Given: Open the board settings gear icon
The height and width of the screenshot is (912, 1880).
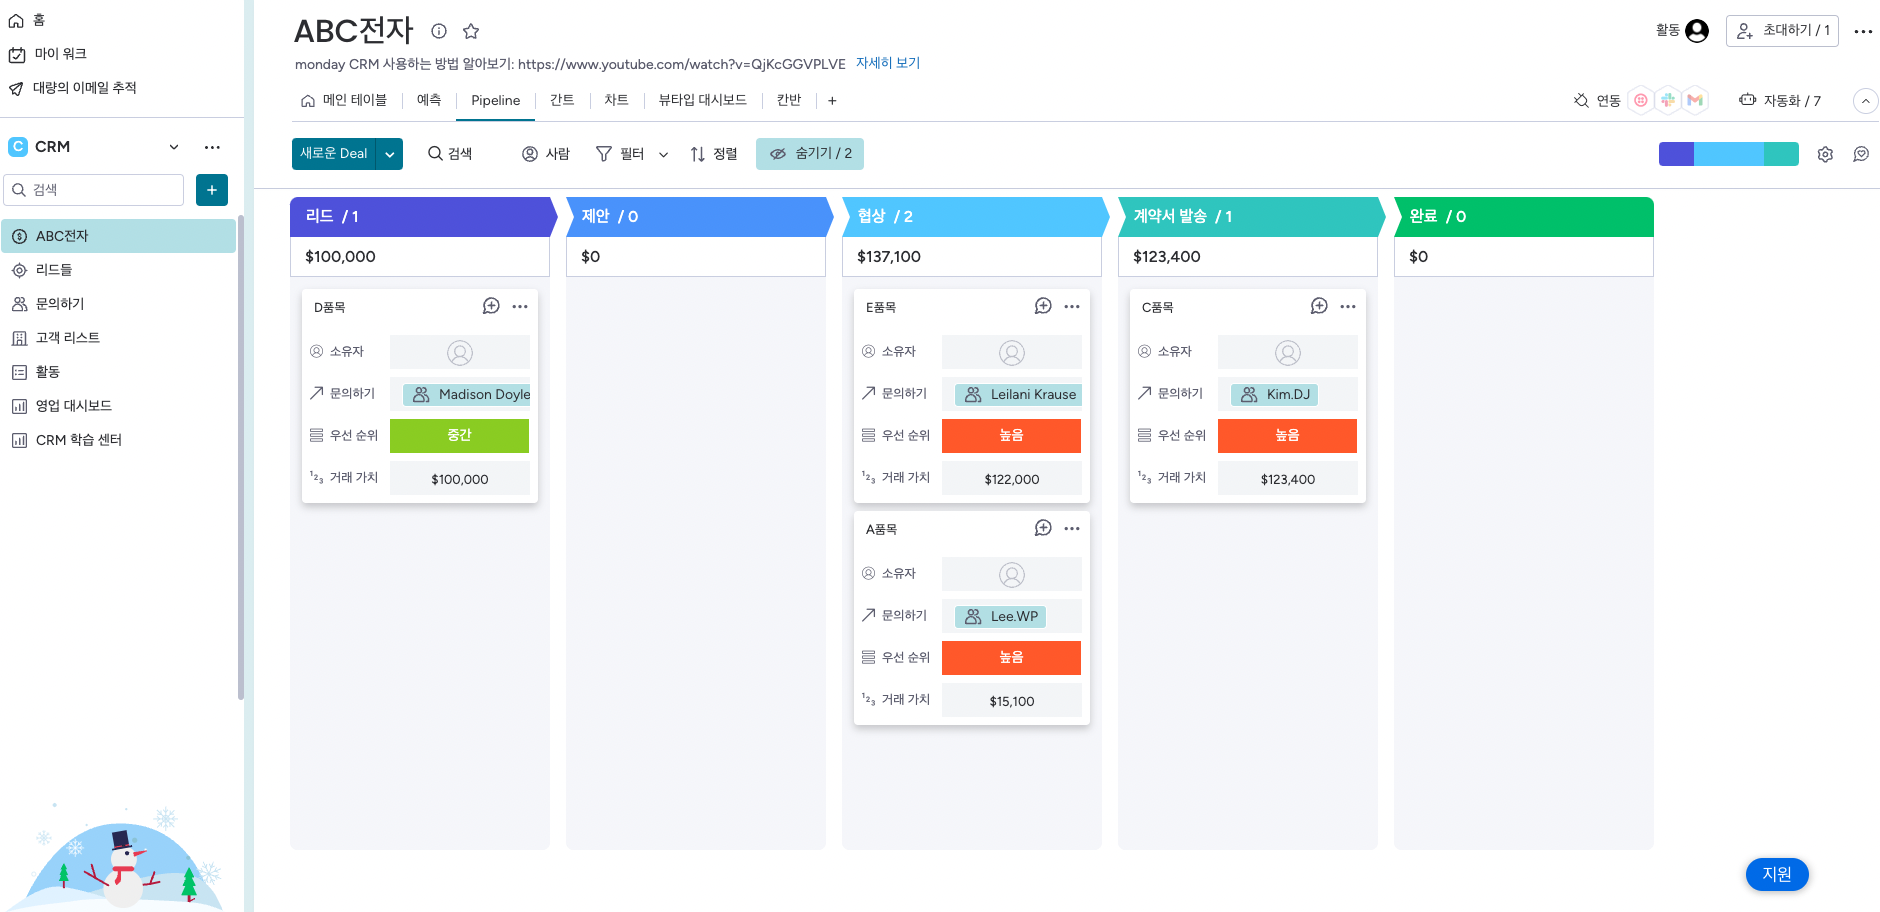Looking at the screenshot, I should click(x=1825, y=154).
